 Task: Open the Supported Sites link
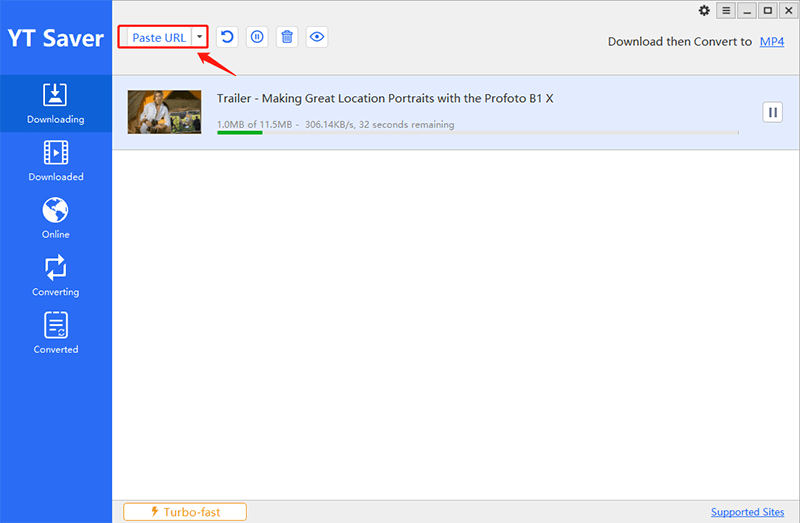coord(747,512)
